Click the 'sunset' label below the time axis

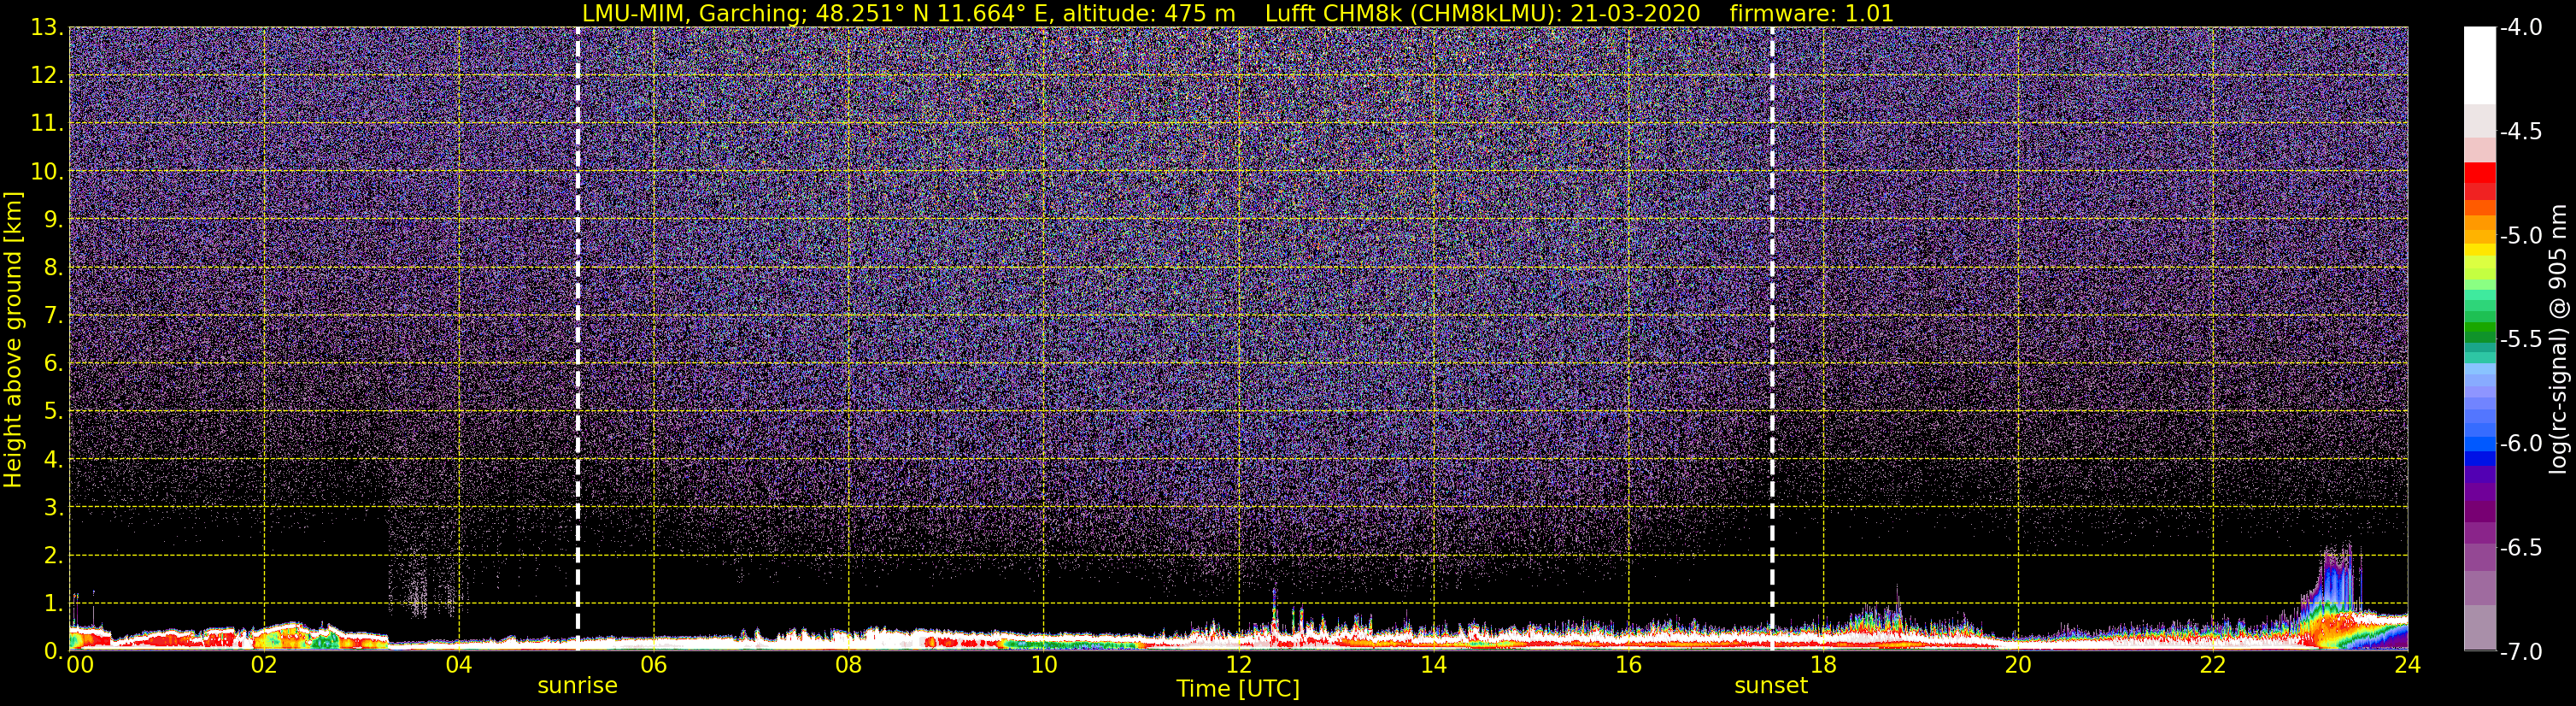[1771, 686]
